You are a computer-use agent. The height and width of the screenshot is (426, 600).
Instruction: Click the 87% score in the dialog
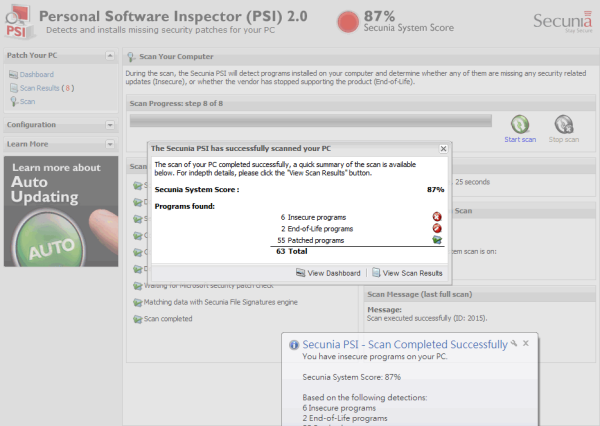pos(435,189)
